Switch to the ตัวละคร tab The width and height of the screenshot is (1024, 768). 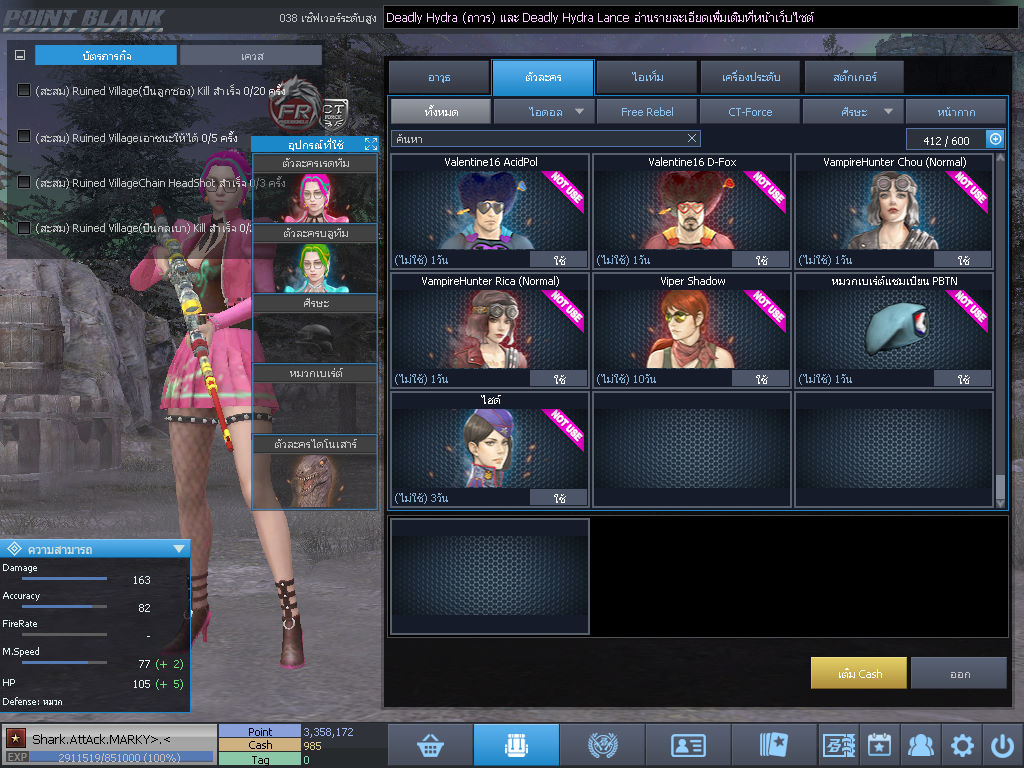tap(543, 77)
